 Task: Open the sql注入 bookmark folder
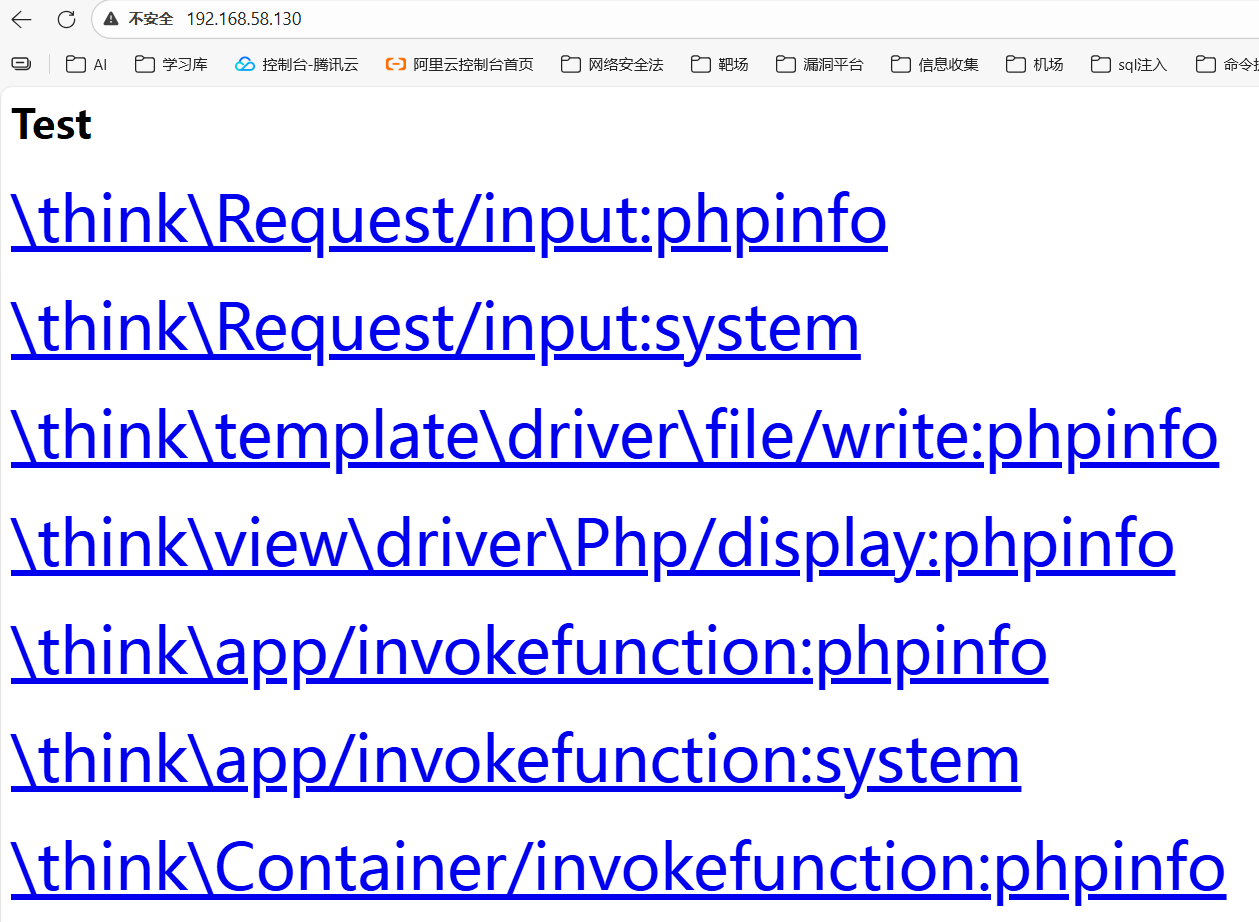coord(1129,64)
